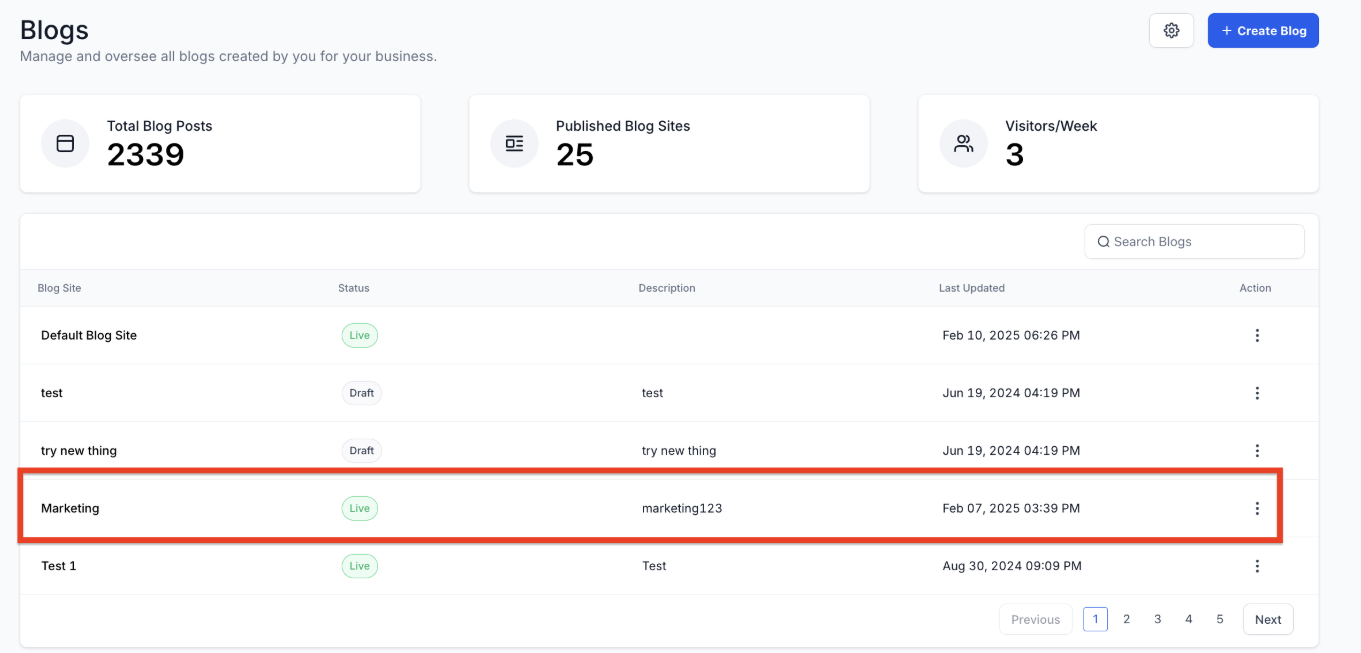The width and height of the screenshot is (1361, 653).
Task: Open three-dot menu for Test 1 blog
Action: (x=1257, y=566)
